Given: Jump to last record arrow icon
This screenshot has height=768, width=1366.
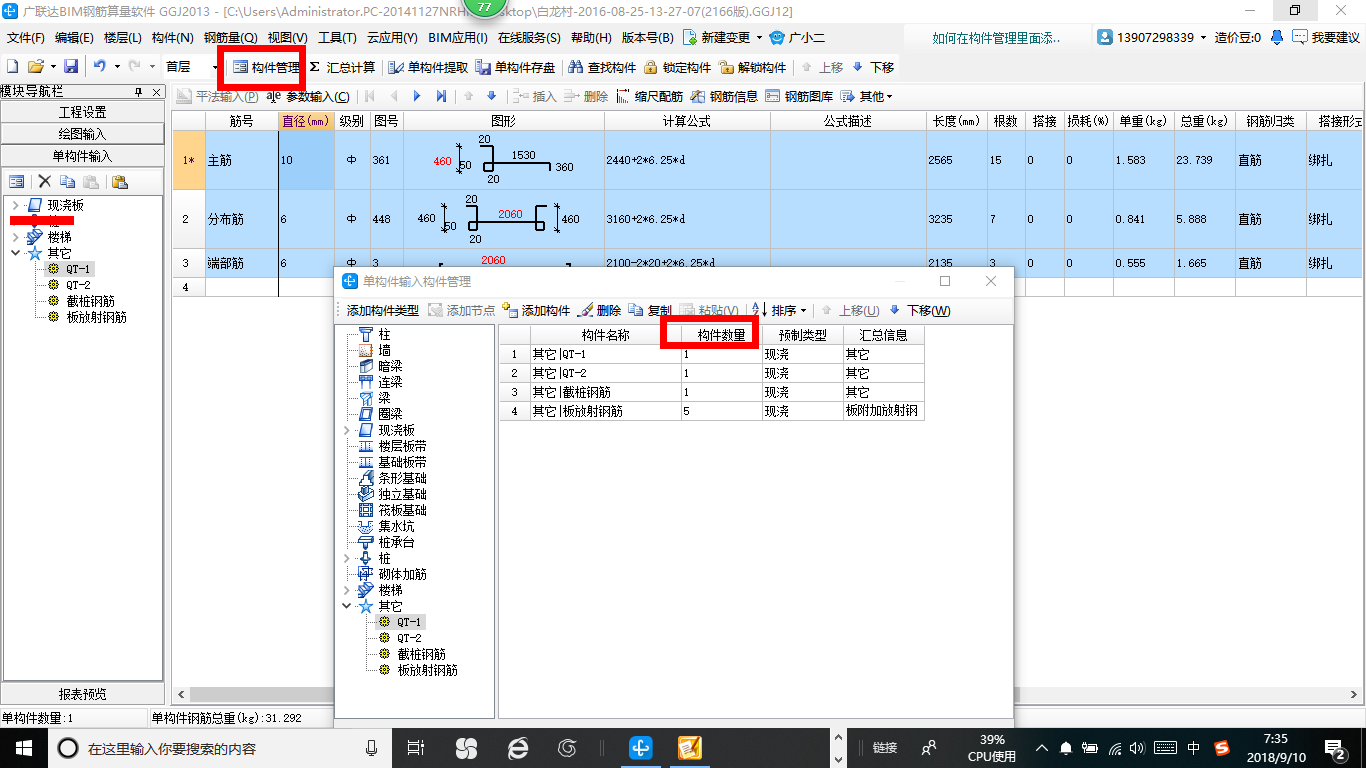Looking at the screenshot, I should [441, 97].
